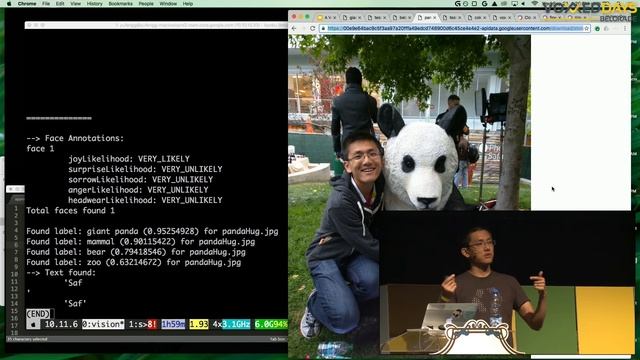Click the Wi-Fi icon in menu bar

click(x=534, y=3)
